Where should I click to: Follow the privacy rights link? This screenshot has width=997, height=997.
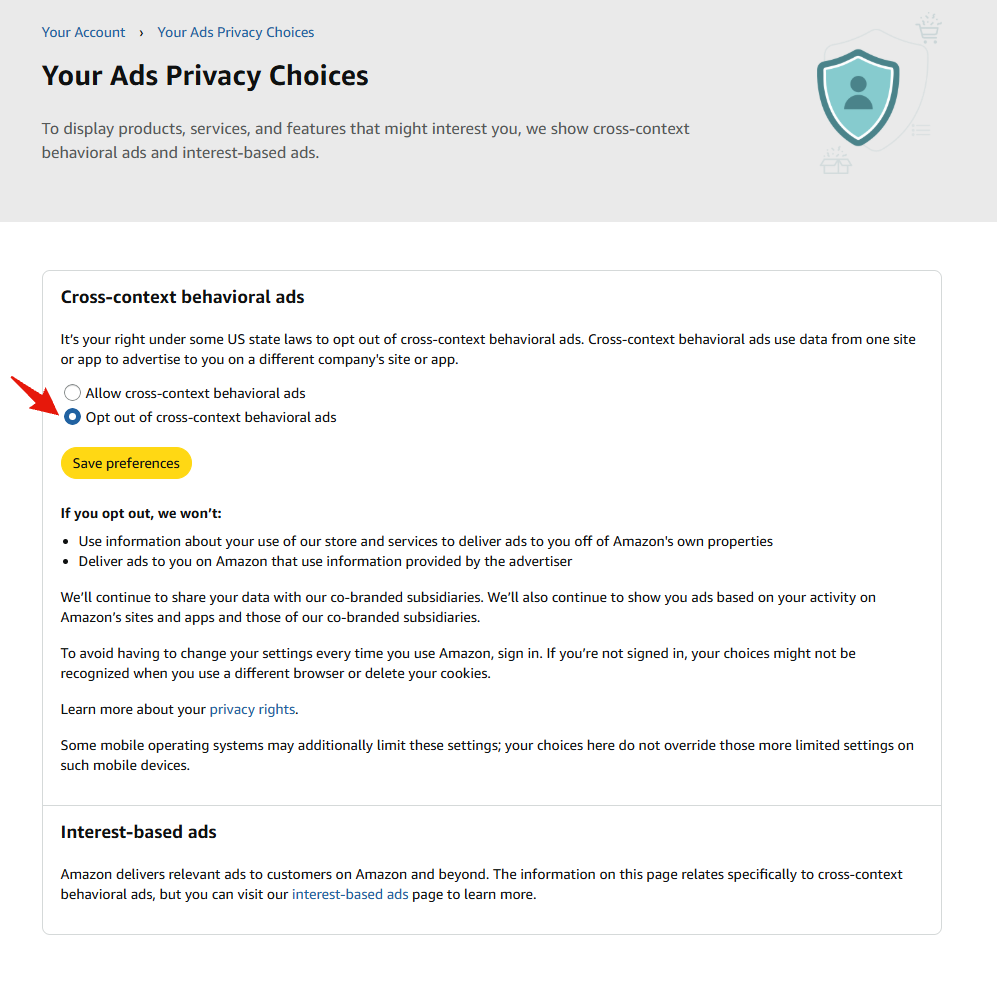(252, 709)
